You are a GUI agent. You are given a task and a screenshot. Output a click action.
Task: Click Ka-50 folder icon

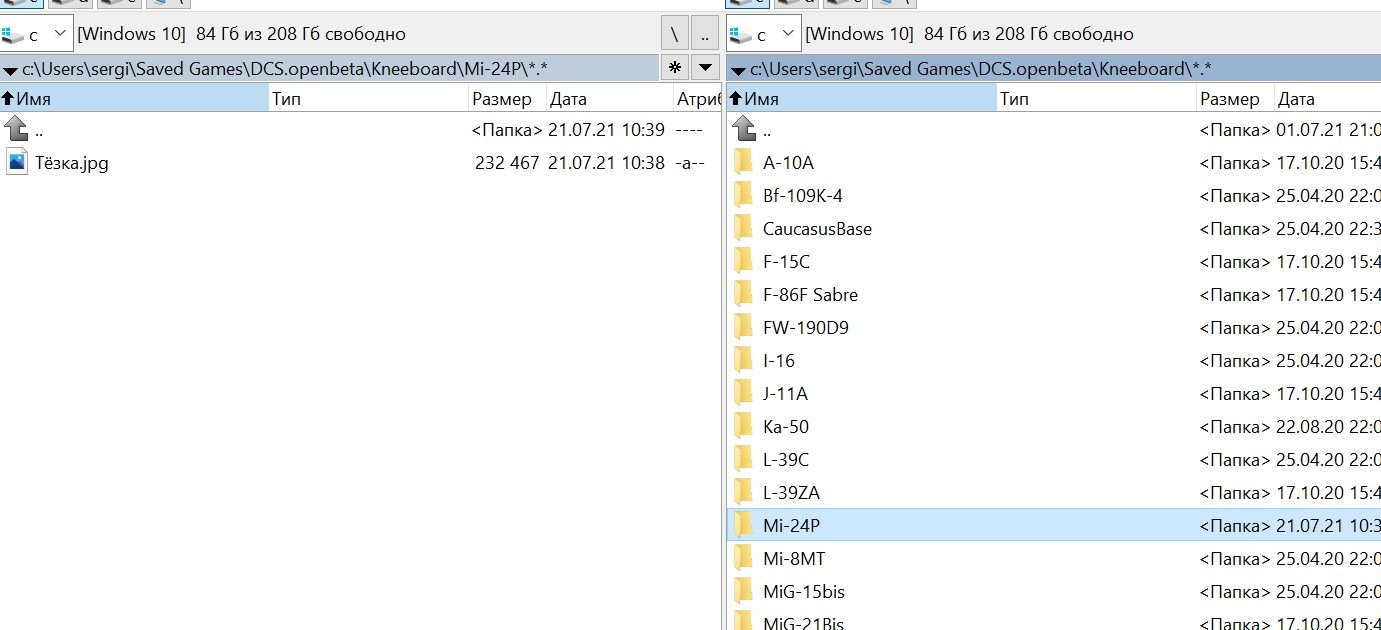pyautogui.click(x=743, y=426)
